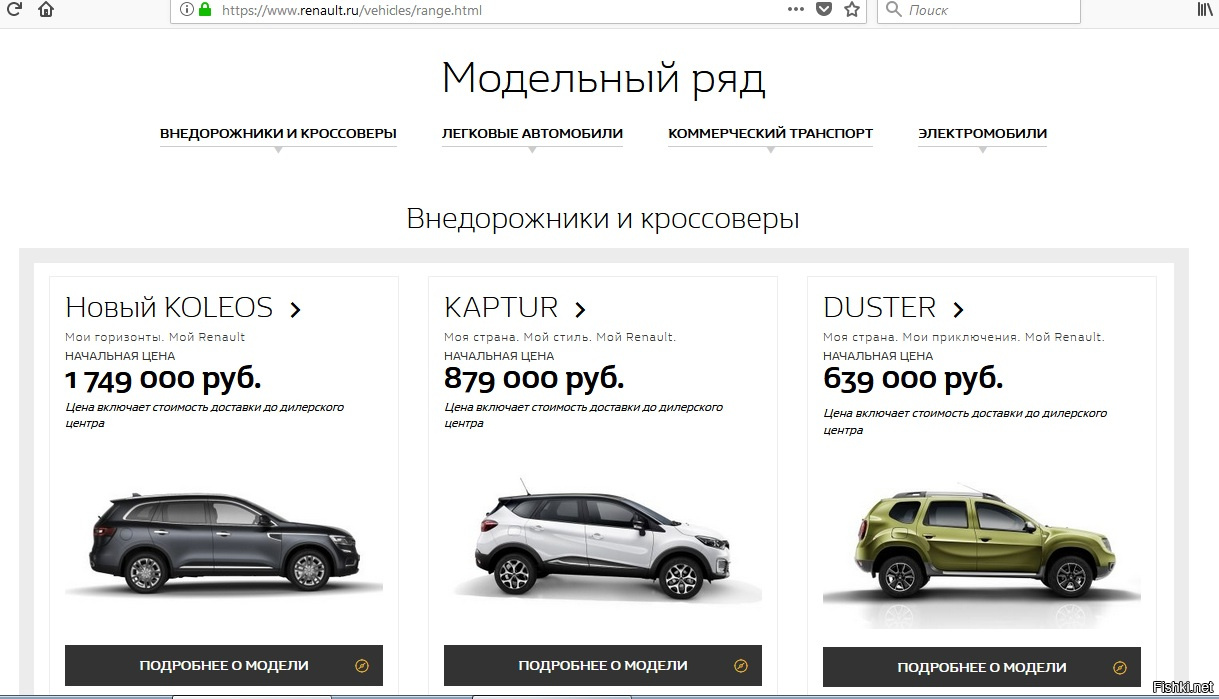Click Подробнее о модели button for Koleos

[x=224, y=665]
